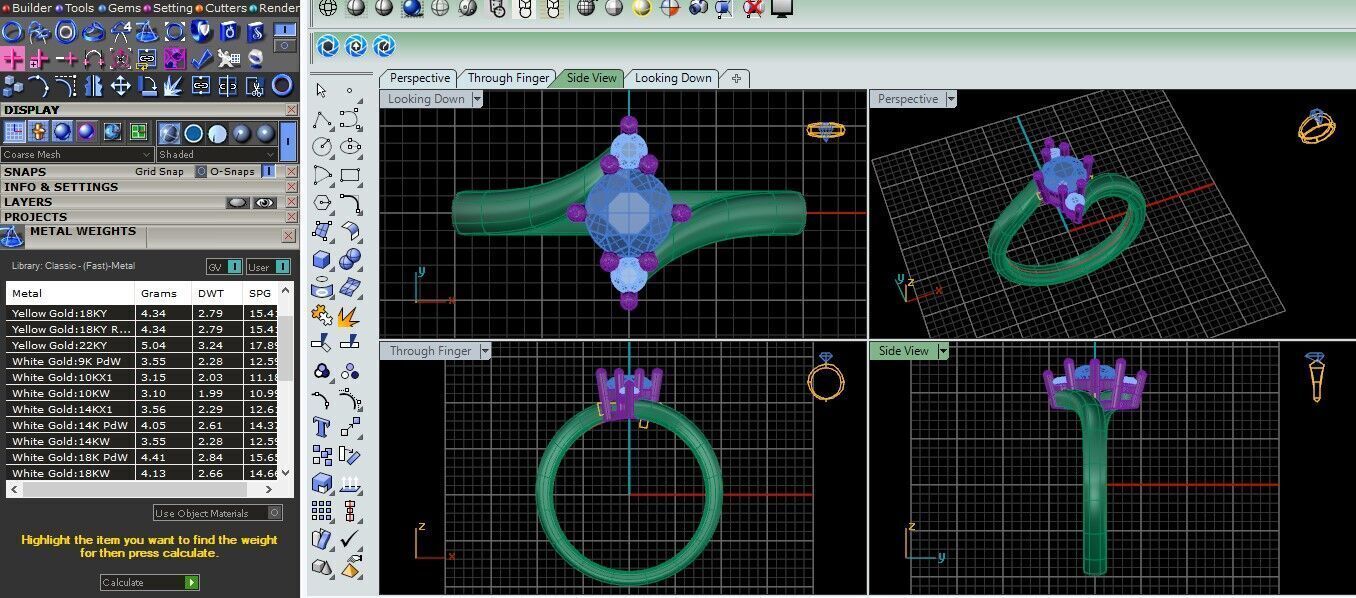1356x598 pixels.
Task: Expand the PROJECTS panel
Action: coord(36,217)
